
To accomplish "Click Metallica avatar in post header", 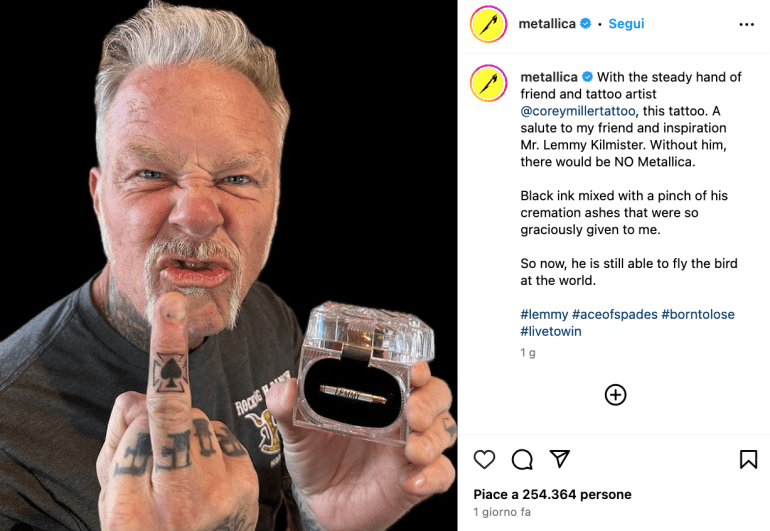I will (x=489, y=24).
